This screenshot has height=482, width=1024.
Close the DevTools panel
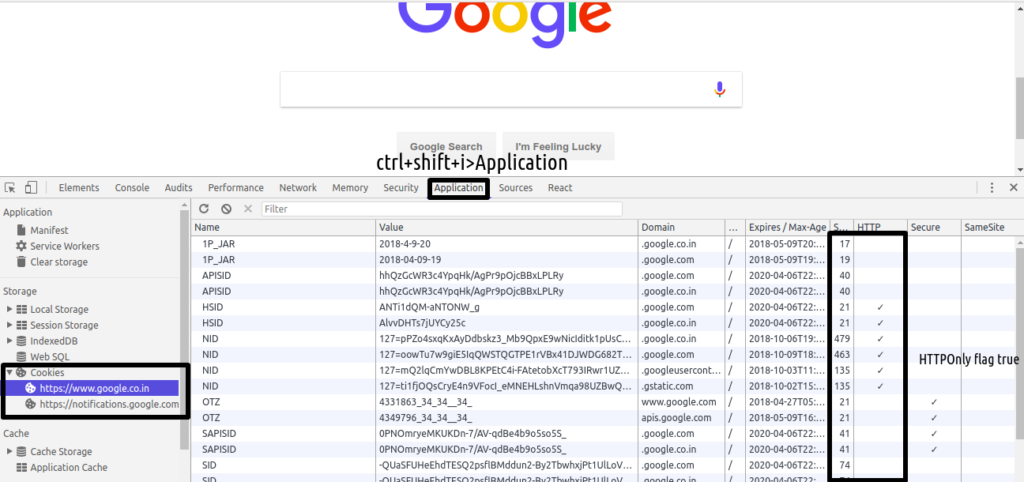click(1013, 187)
